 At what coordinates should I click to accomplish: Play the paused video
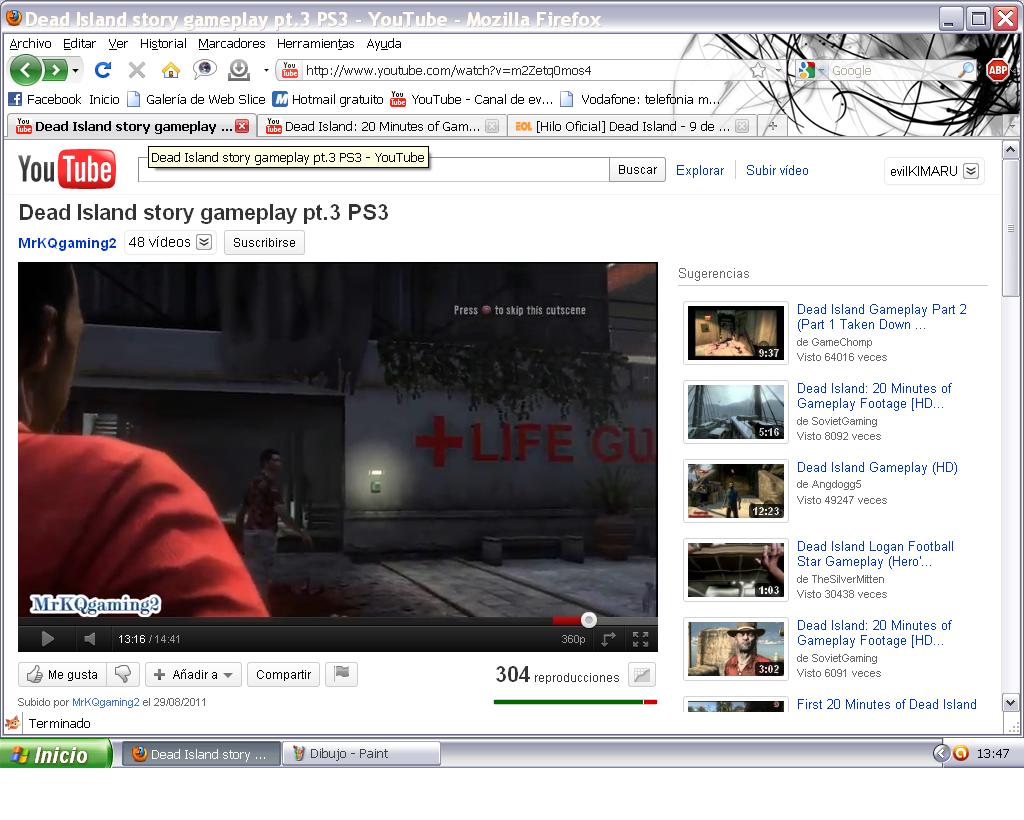[47, 639]
